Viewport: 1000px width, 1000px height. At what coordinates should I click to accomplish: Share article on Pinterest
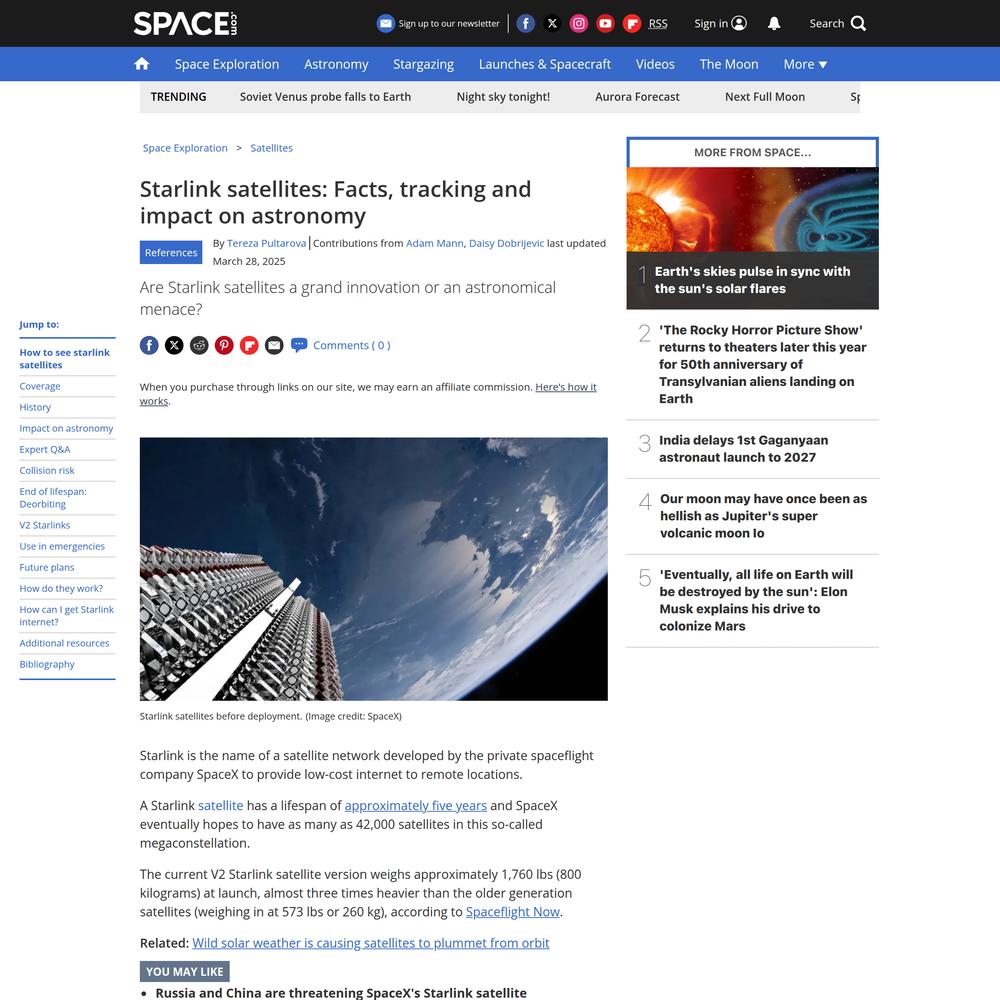click(224, 345)
